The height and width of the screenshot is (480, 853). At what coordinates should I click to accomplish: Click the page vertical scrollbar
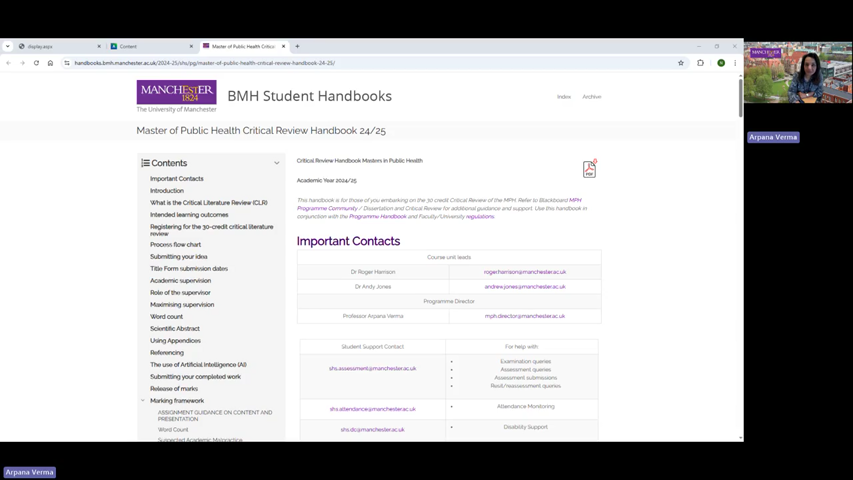pos(740,250)
